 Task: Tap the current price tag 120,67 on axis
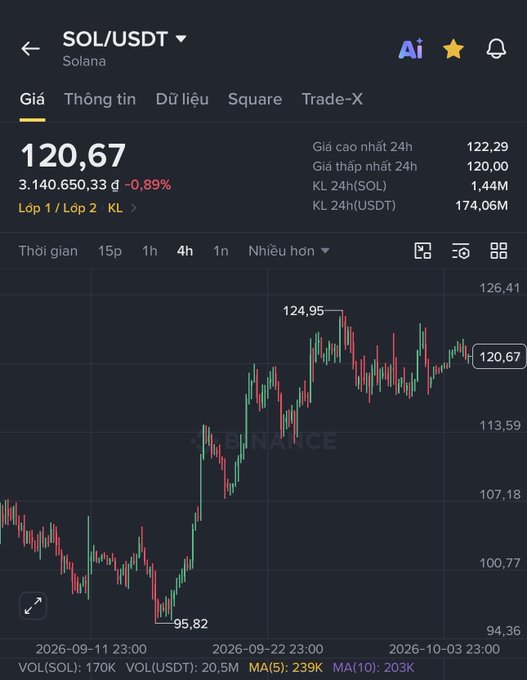tap(499, 356)
